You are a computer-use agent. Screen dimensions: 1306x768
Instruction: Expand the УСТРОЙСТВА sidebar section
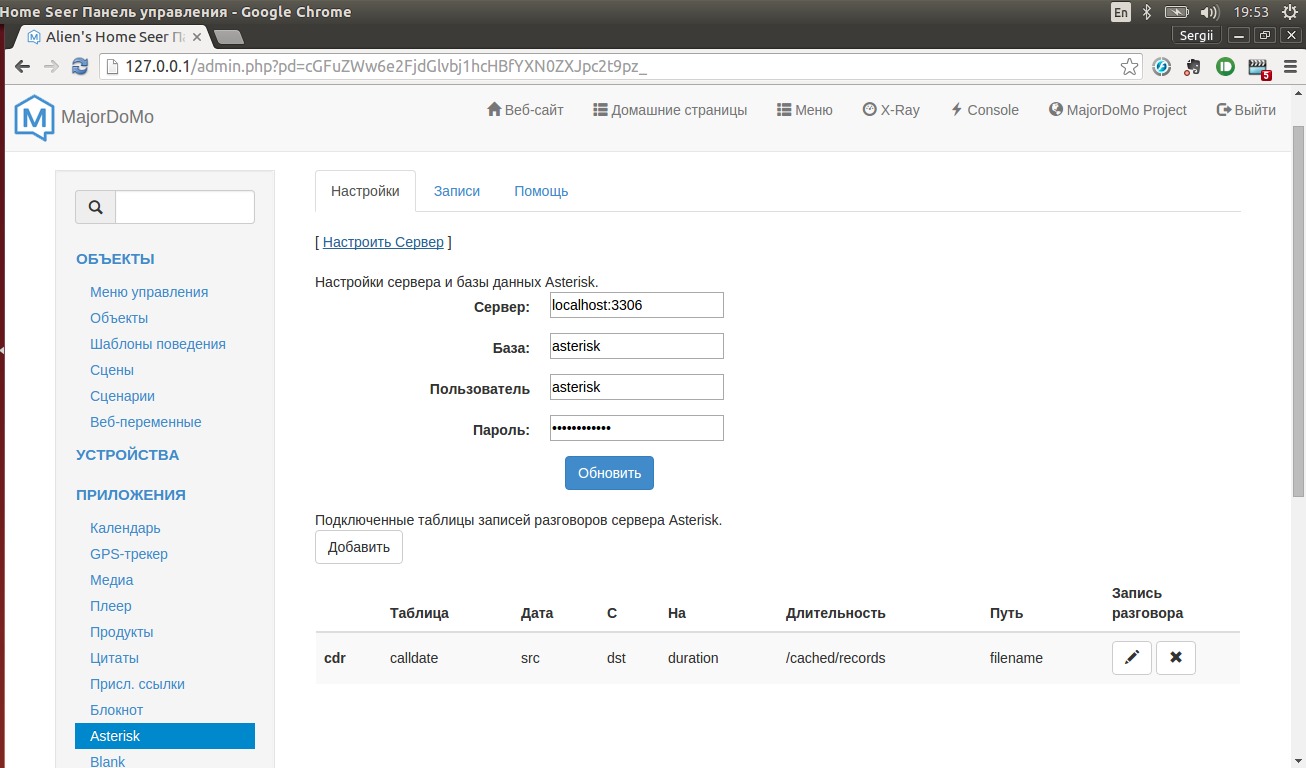pyautogui.click(x=127, y=455)
